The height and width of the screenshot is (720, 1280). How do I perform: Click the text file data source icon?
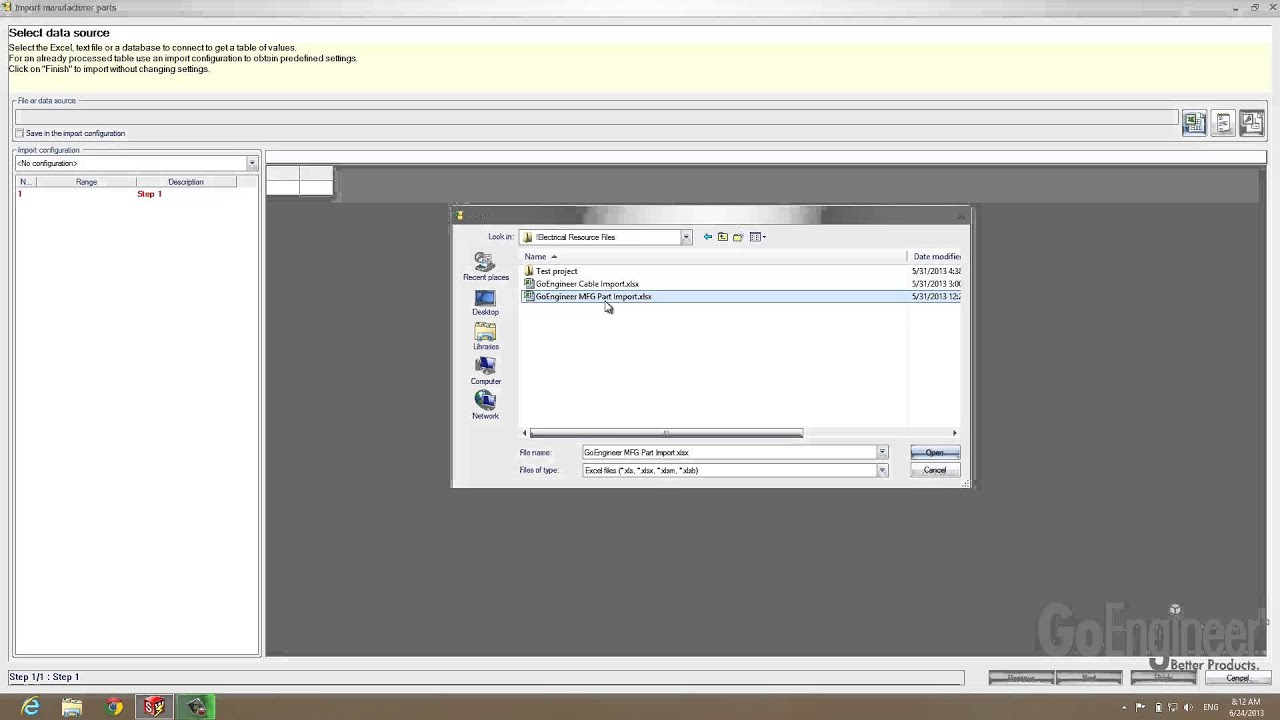(x=1223, y=123)
